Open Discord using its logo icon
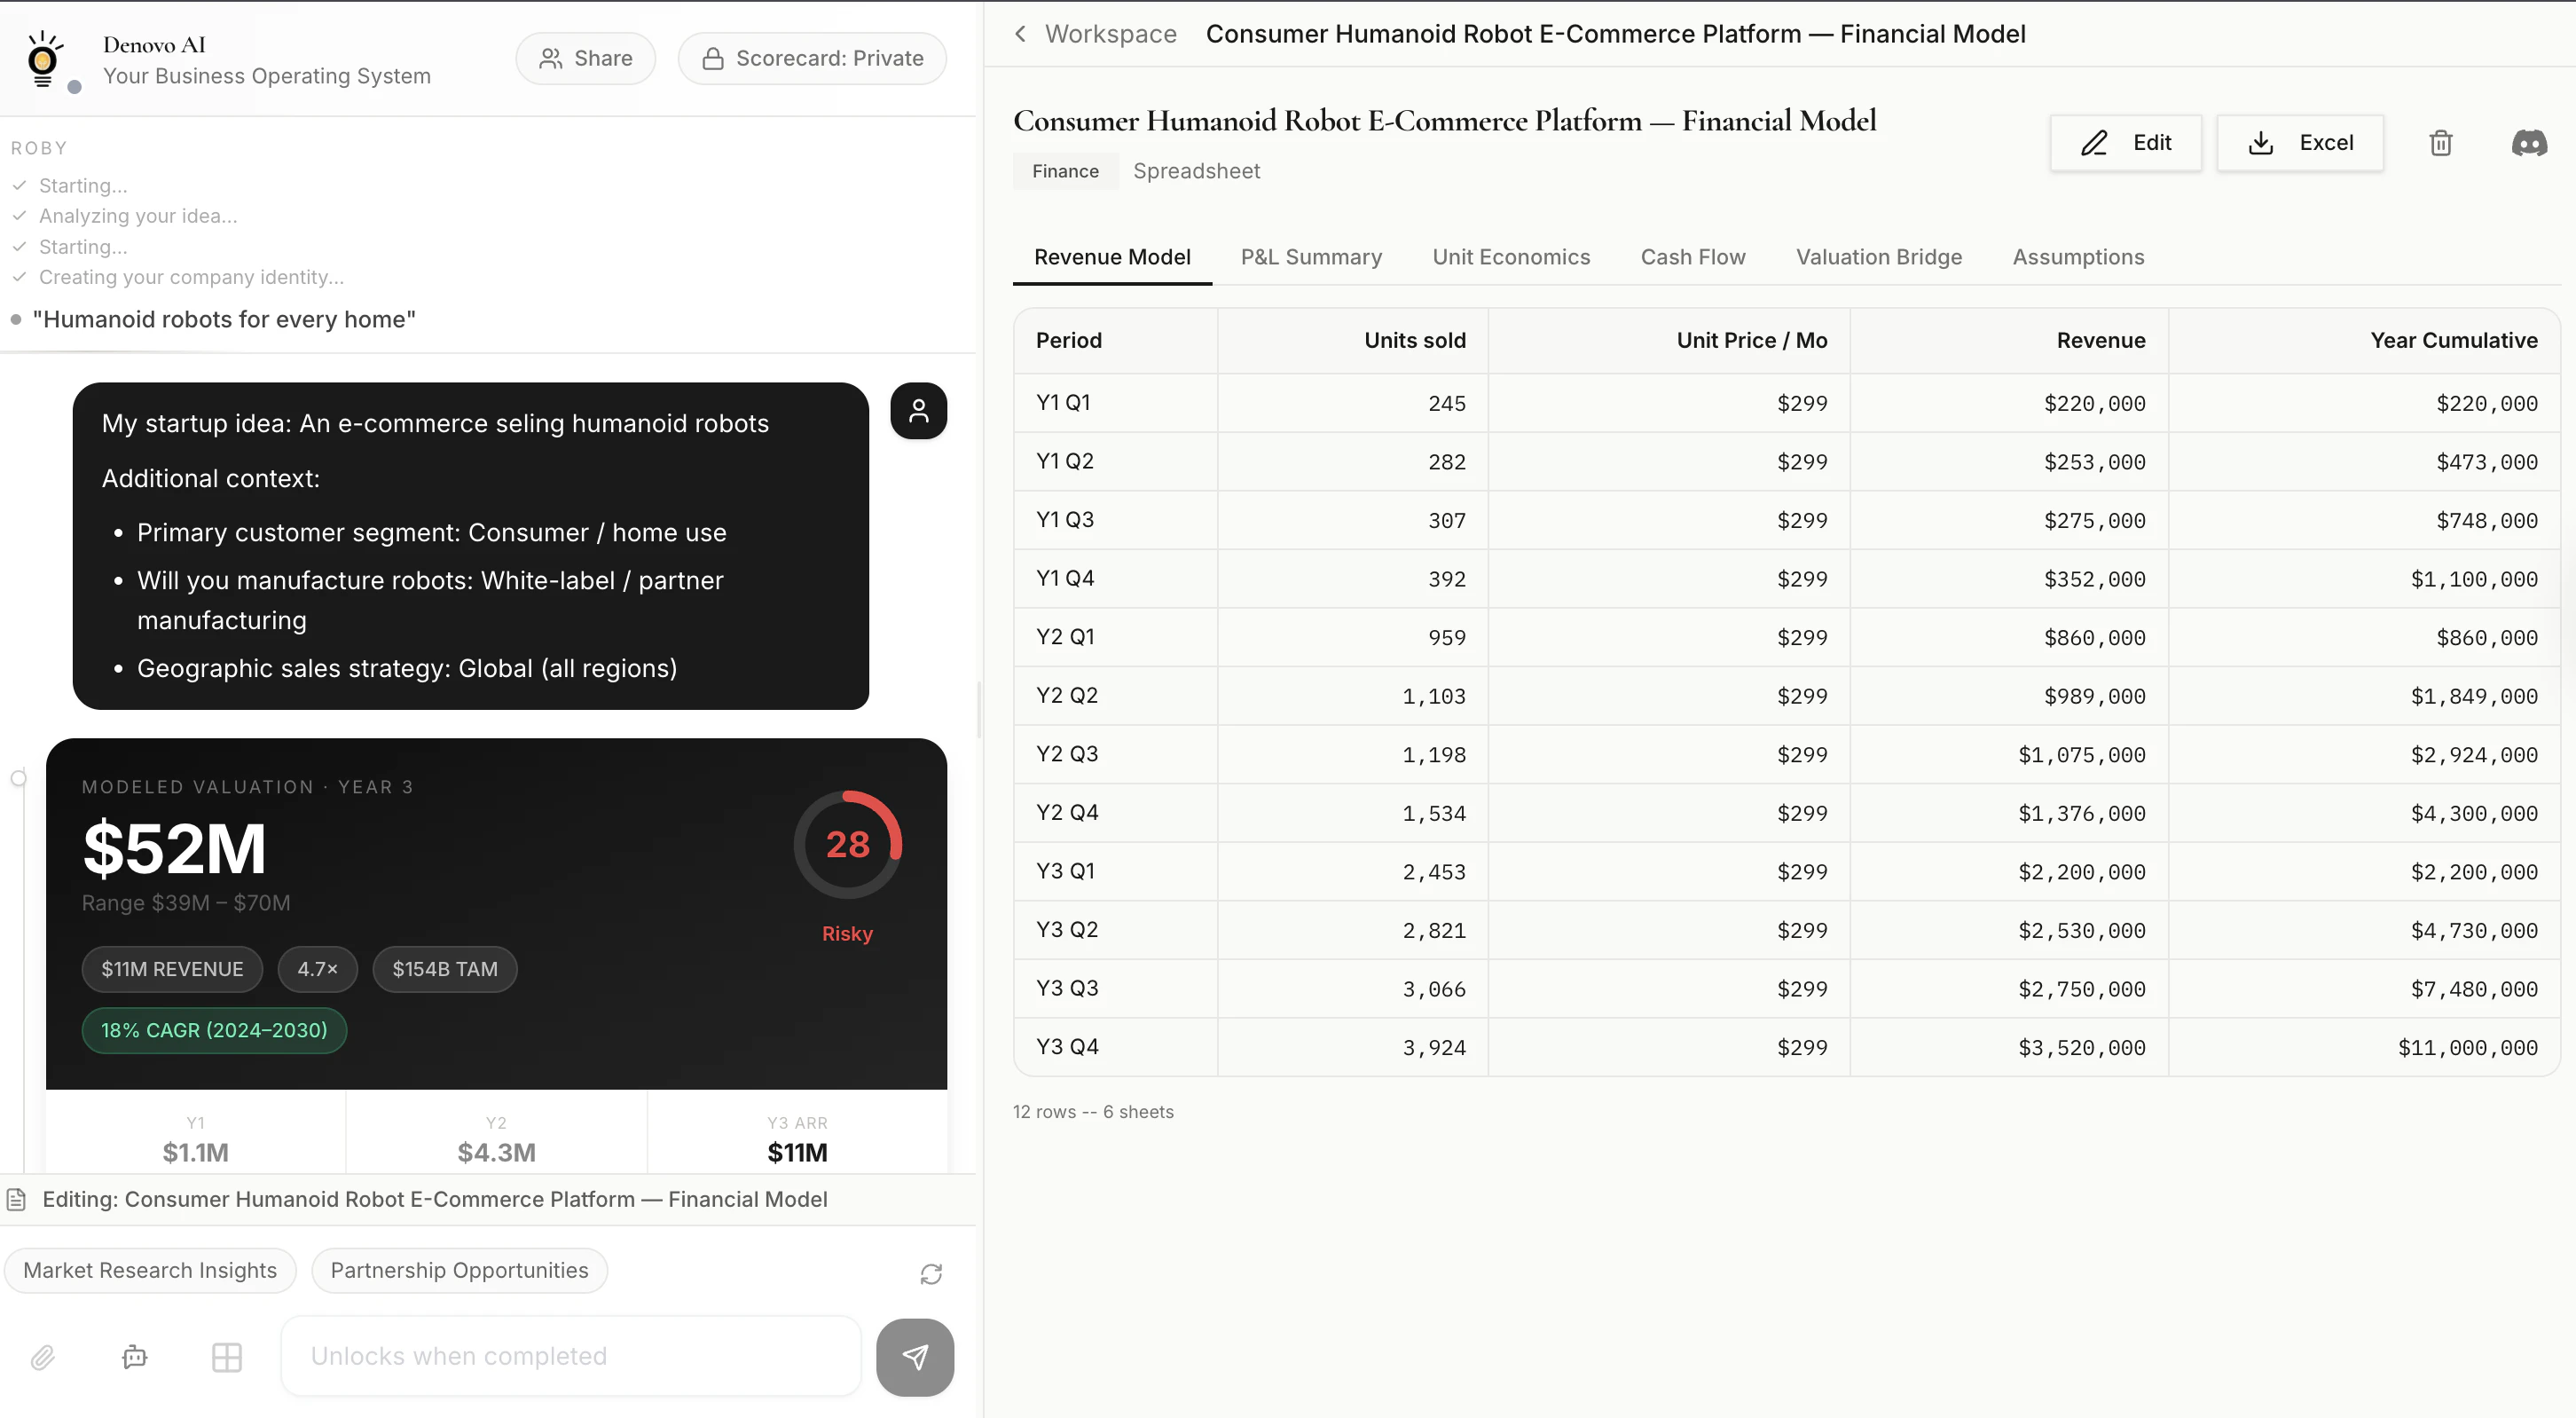This screenshot has height=1418, width=2576. 2530,143
